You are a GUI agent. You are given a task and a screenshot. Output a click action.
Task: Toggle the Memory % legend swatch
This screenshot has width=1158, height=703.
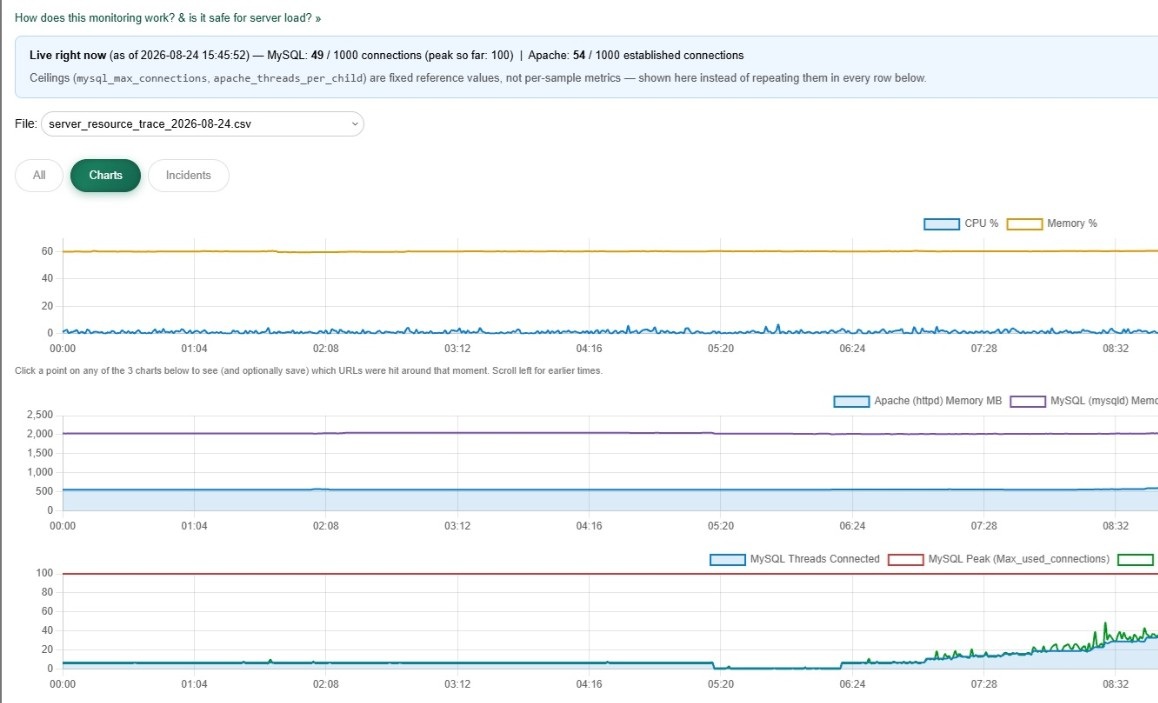tap(1024, 224)
